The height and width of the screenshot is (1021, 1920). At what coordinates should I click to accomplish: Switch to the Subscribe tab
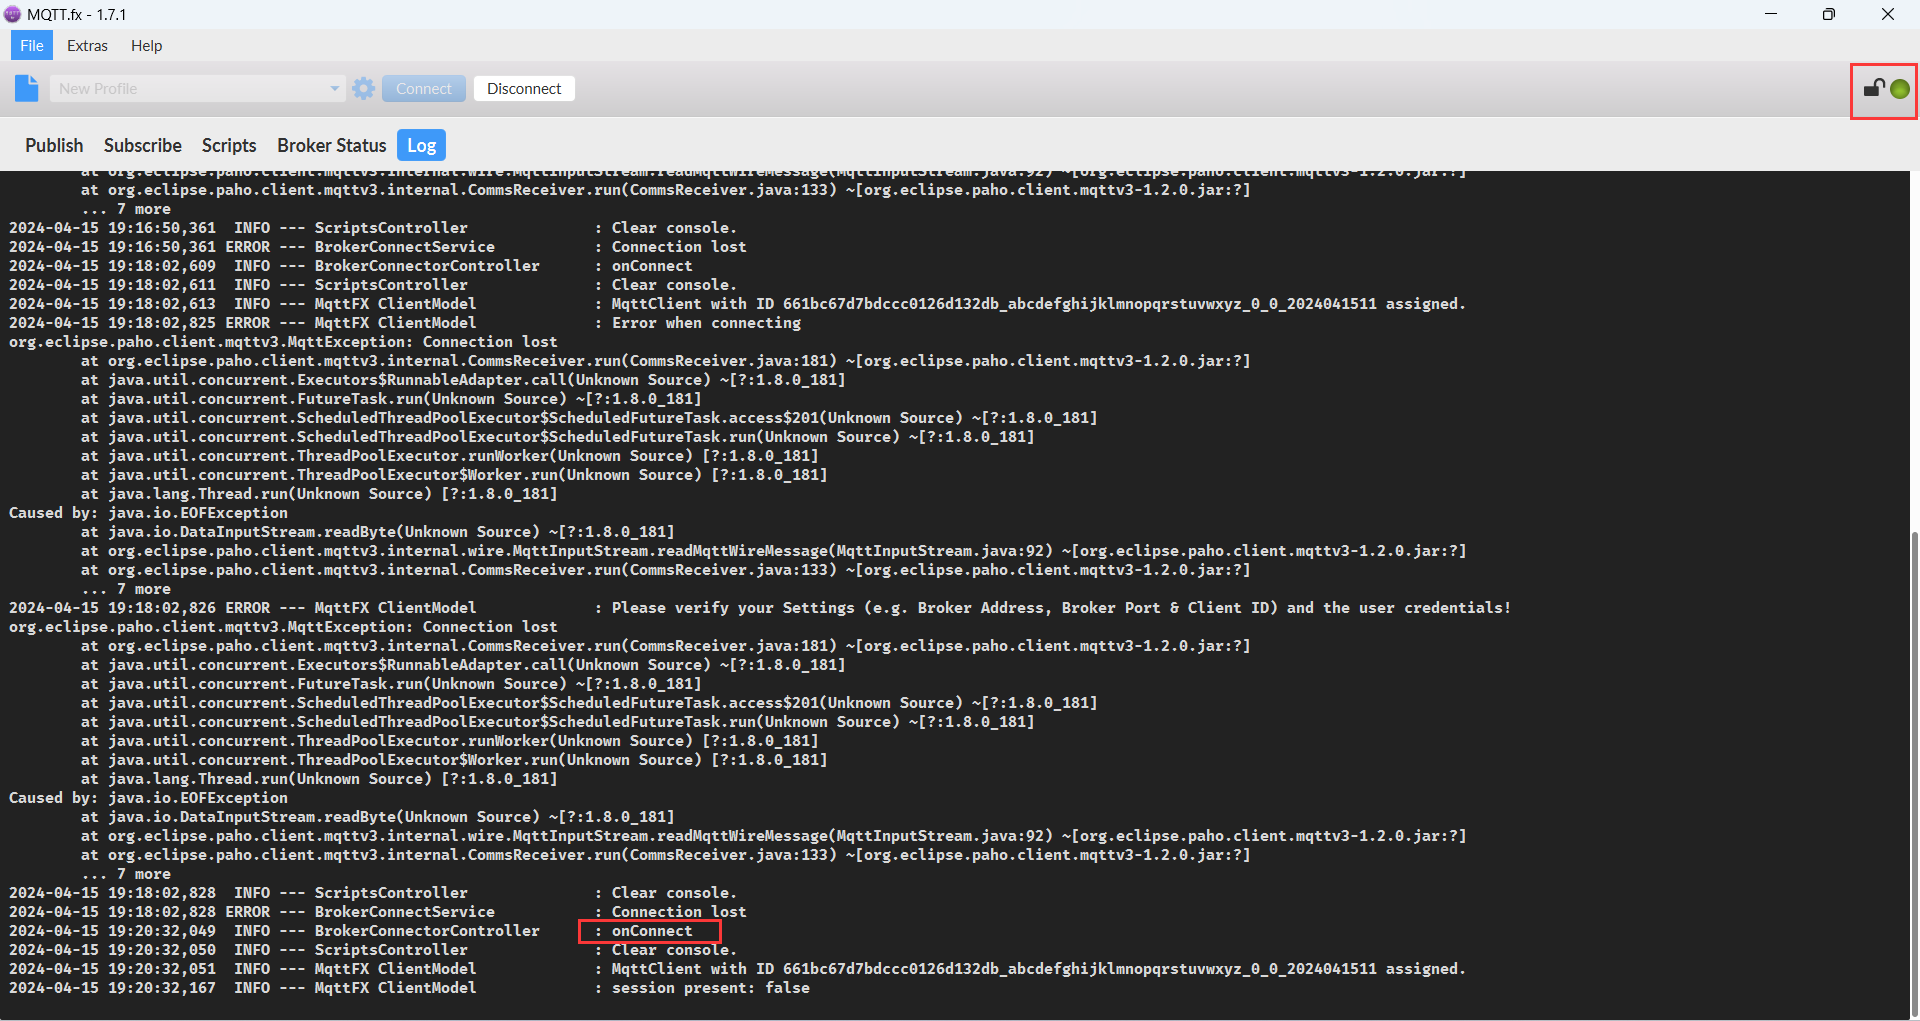tap(143, 145)
